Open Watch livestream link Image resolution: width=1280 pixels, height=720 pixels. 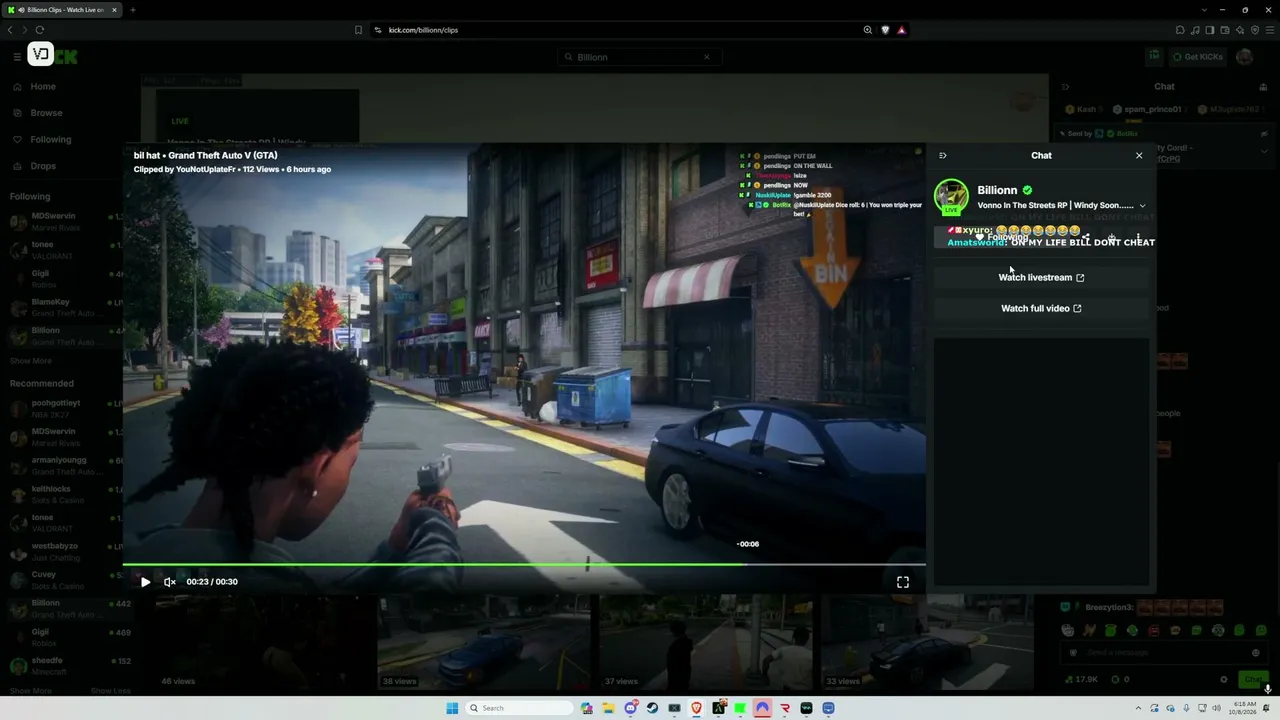coord(1041,277)
